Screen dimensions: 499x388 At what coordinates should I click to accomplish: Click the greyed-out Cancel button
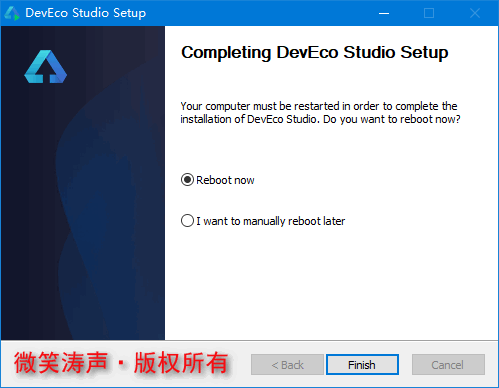coord(448,365)
